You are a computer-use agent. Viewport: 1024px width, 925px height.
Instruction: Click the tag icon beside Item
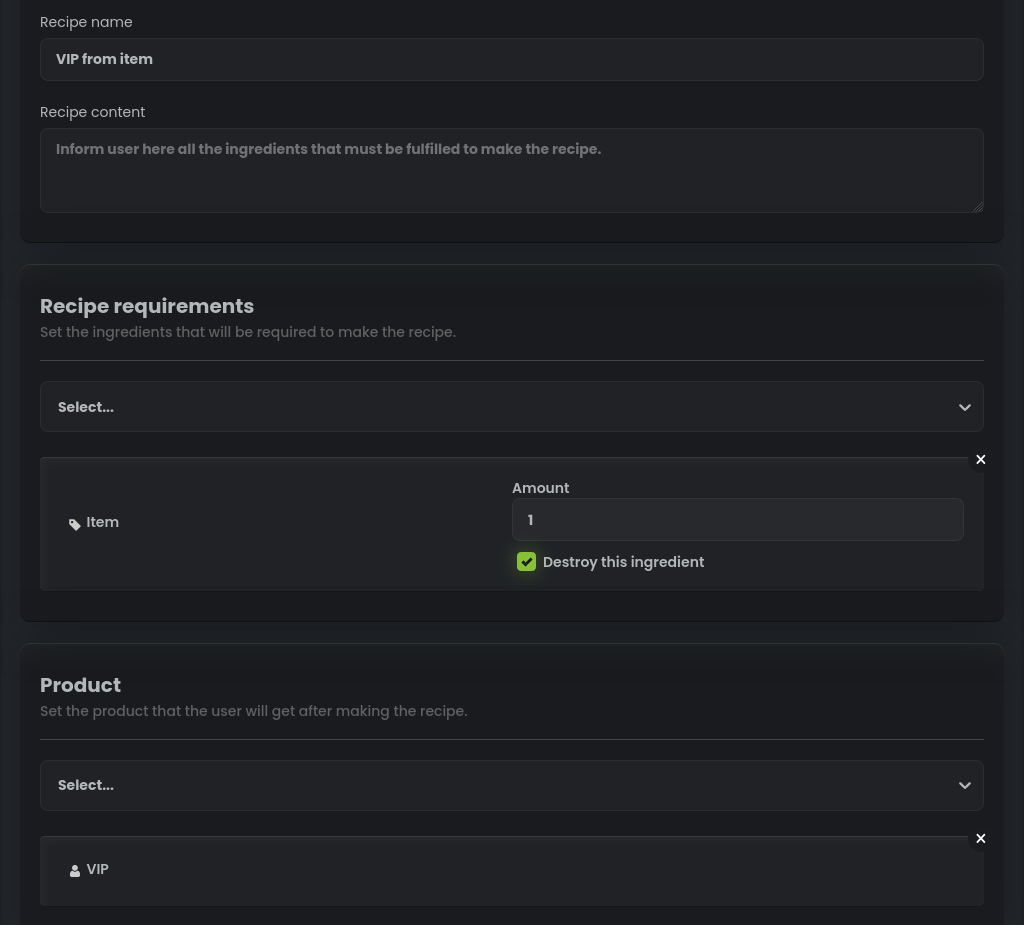click(76, 524)
